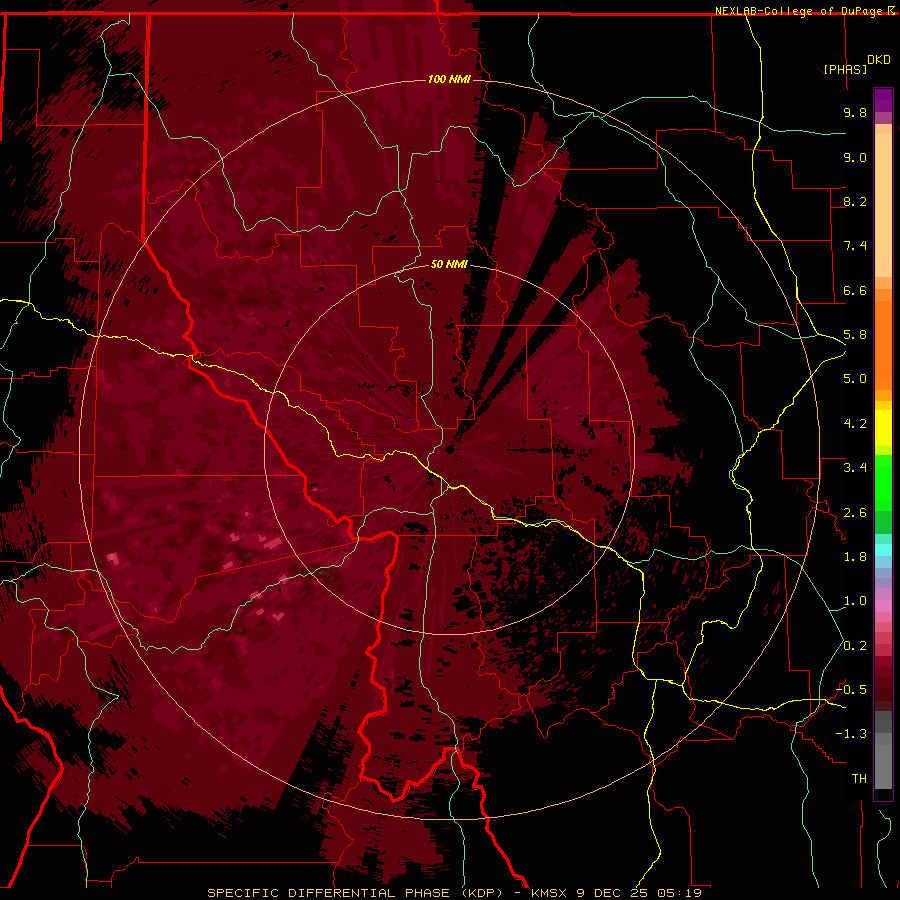Select the 5.8 value on the legend

click(x=855, y=335)
